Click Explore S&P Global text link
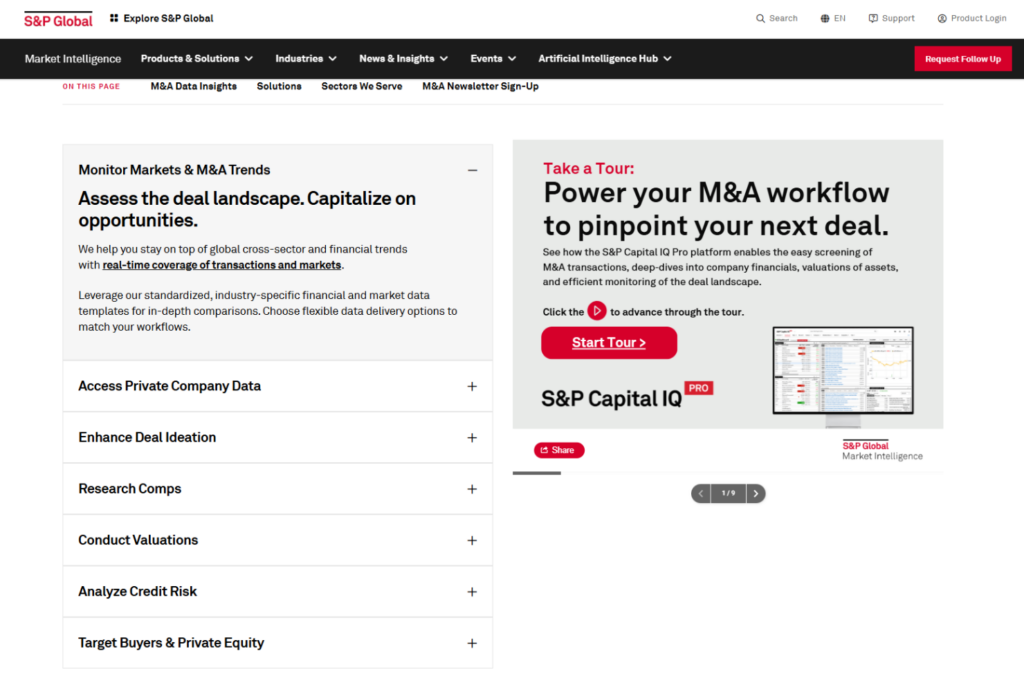This screenshot has width=1024, height=683. click(168, 18)
